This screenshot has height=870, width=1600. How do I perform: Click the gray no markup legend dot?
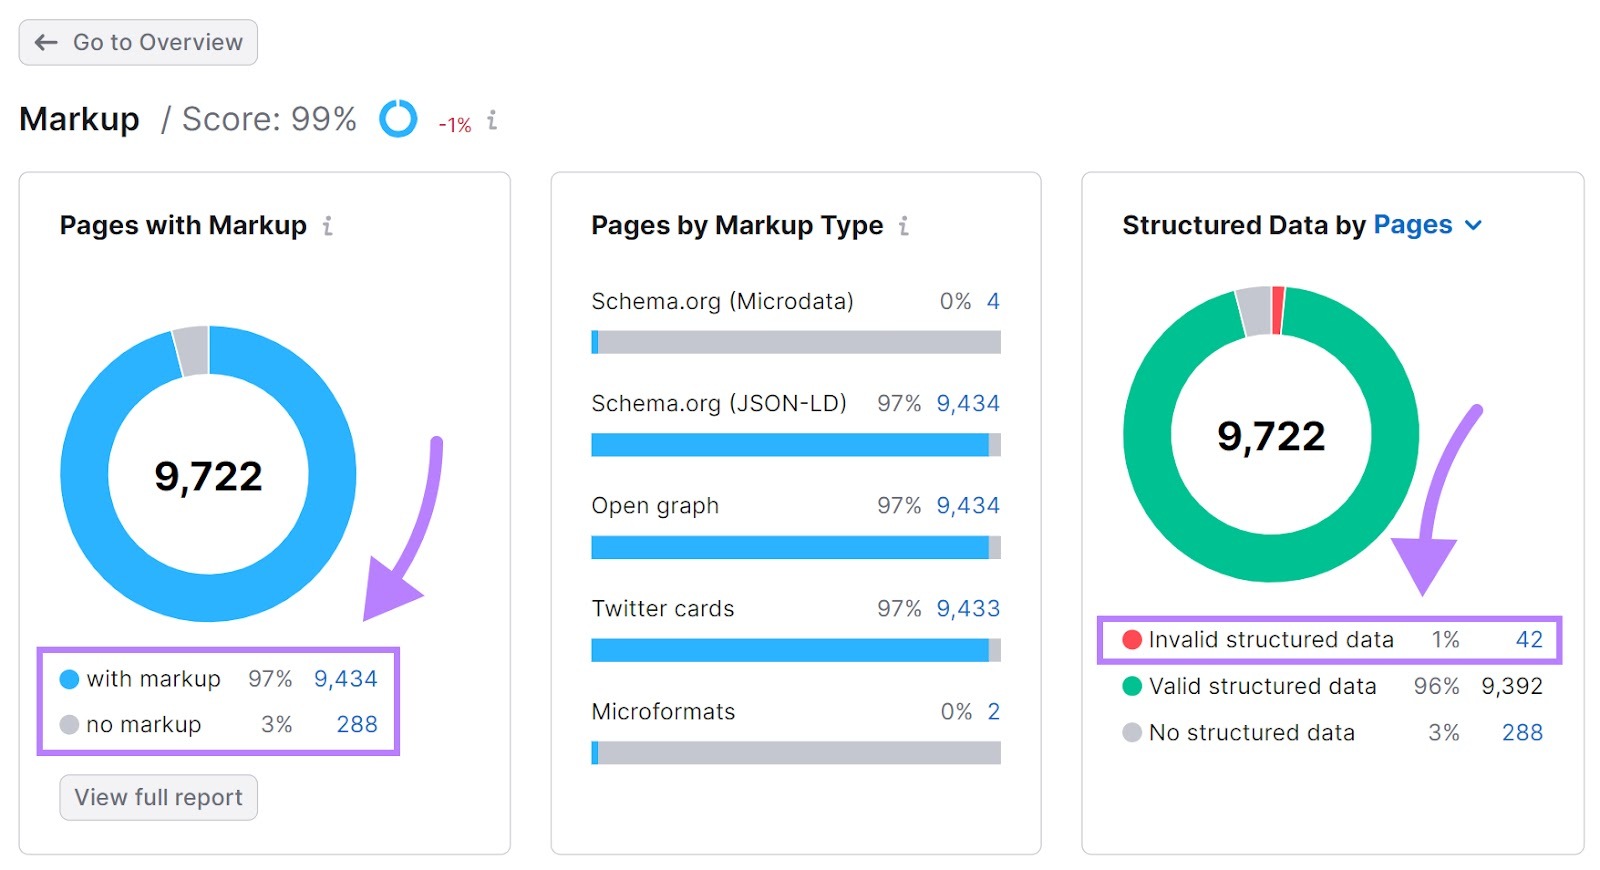click(x=69, y=724)
